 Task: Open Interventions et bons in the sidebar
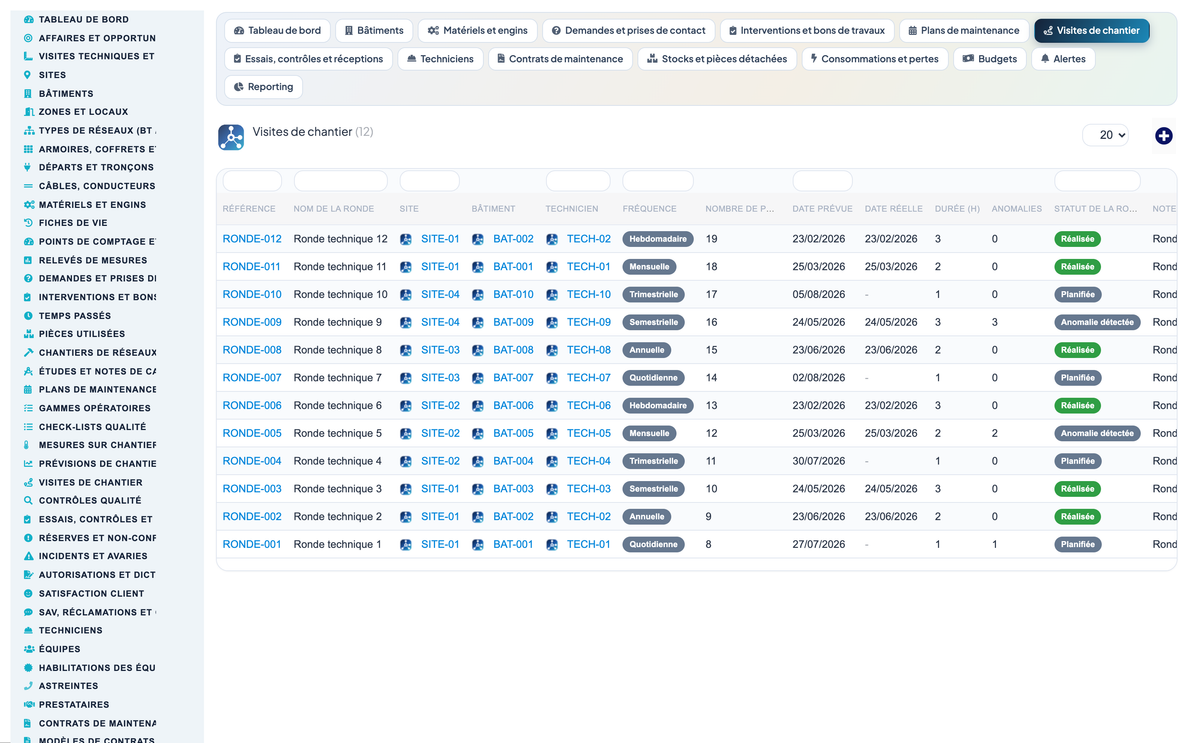tap(97, 297)
